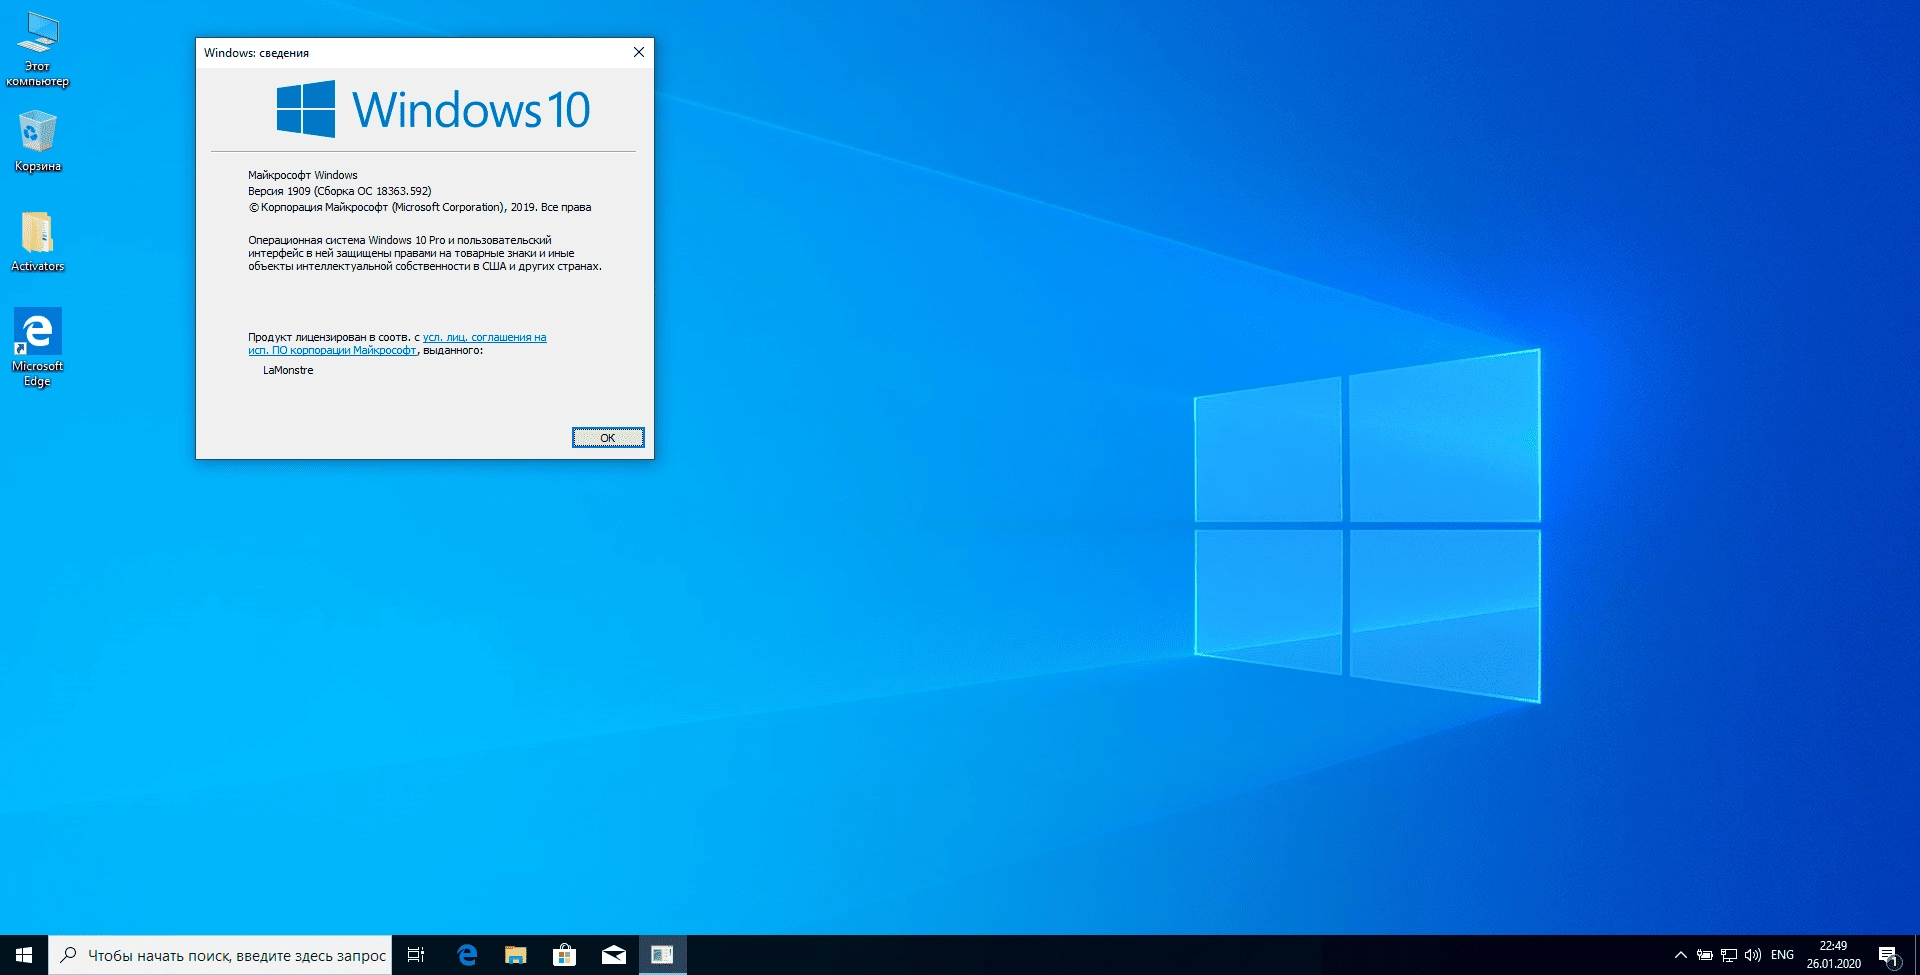Click the Версия 1909 build text
This screenshot has width=1920, height=975.
pyautogui.click(x=340, y=191)
